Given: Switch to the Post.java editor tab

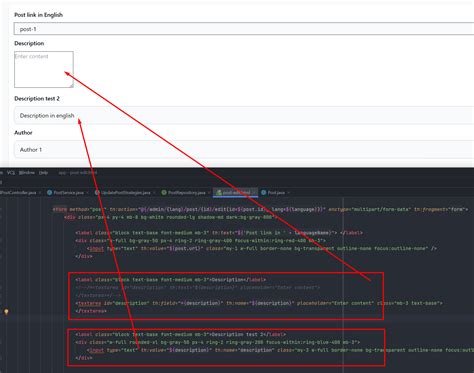Looking at the screenshot, I should [x=276, y=193].
